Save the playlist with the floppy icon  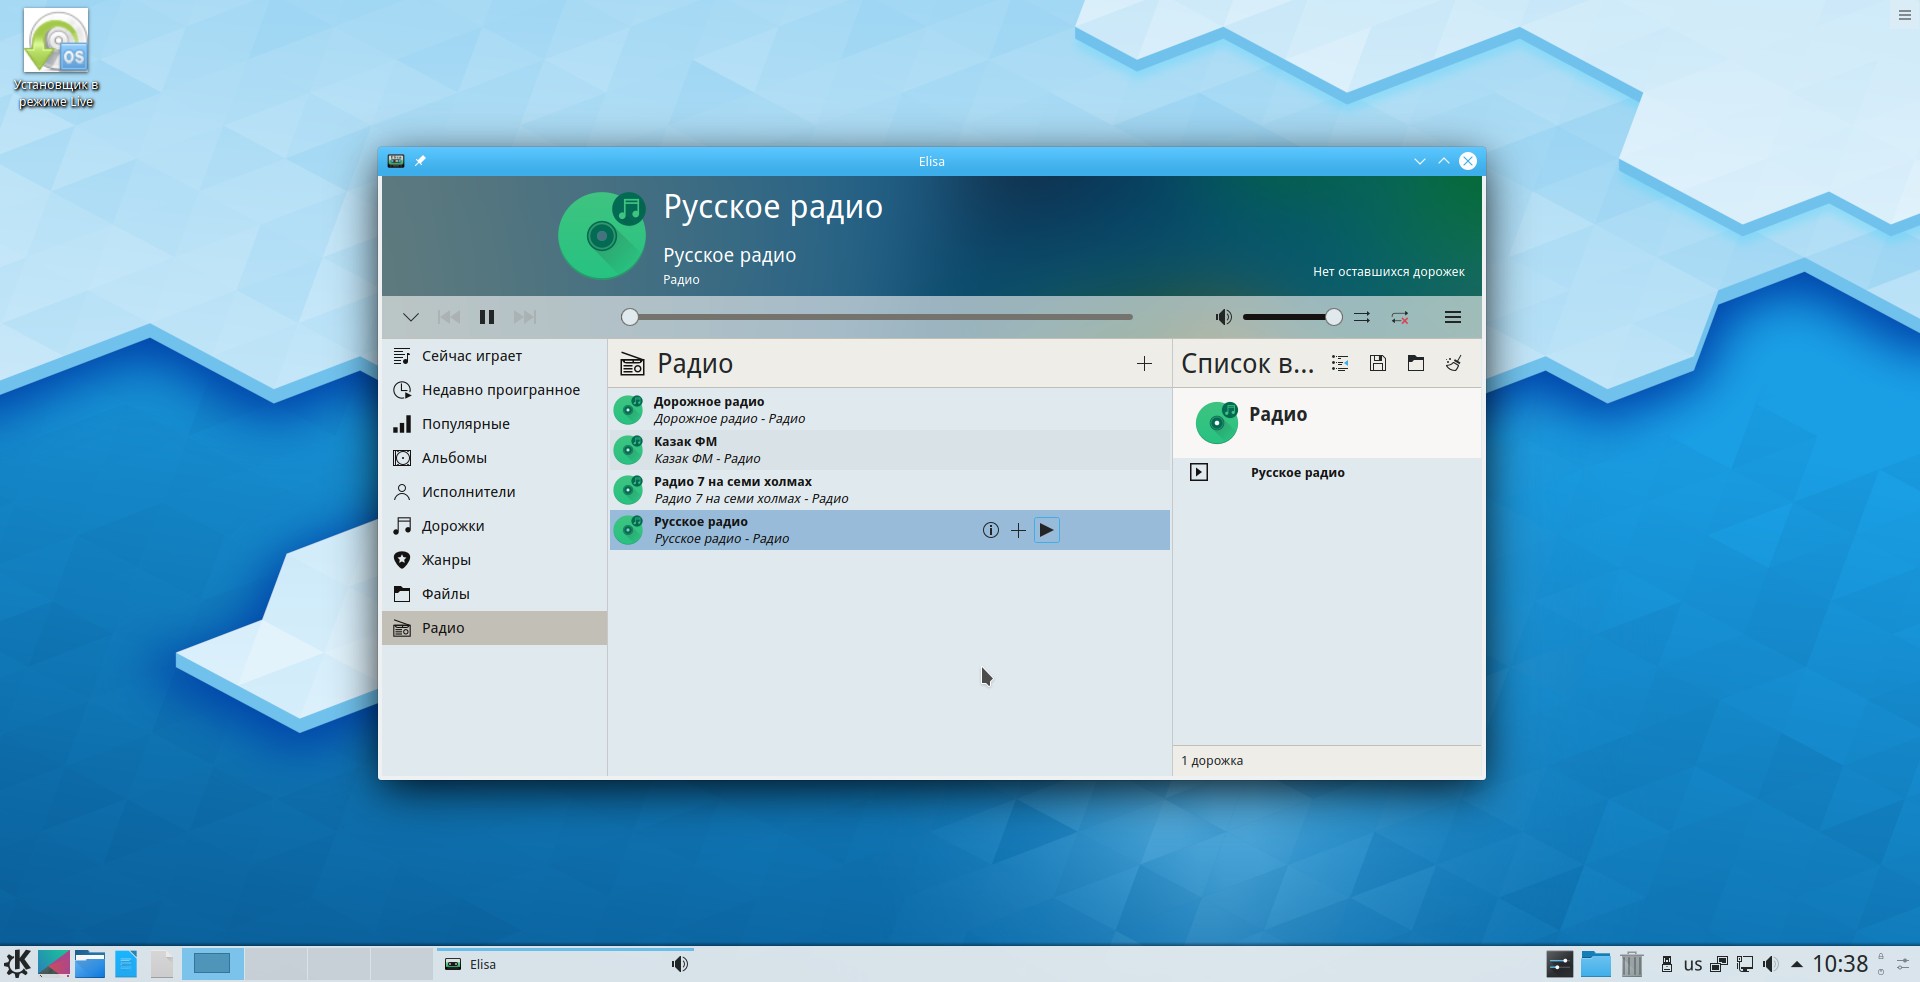pos(1378,364)
